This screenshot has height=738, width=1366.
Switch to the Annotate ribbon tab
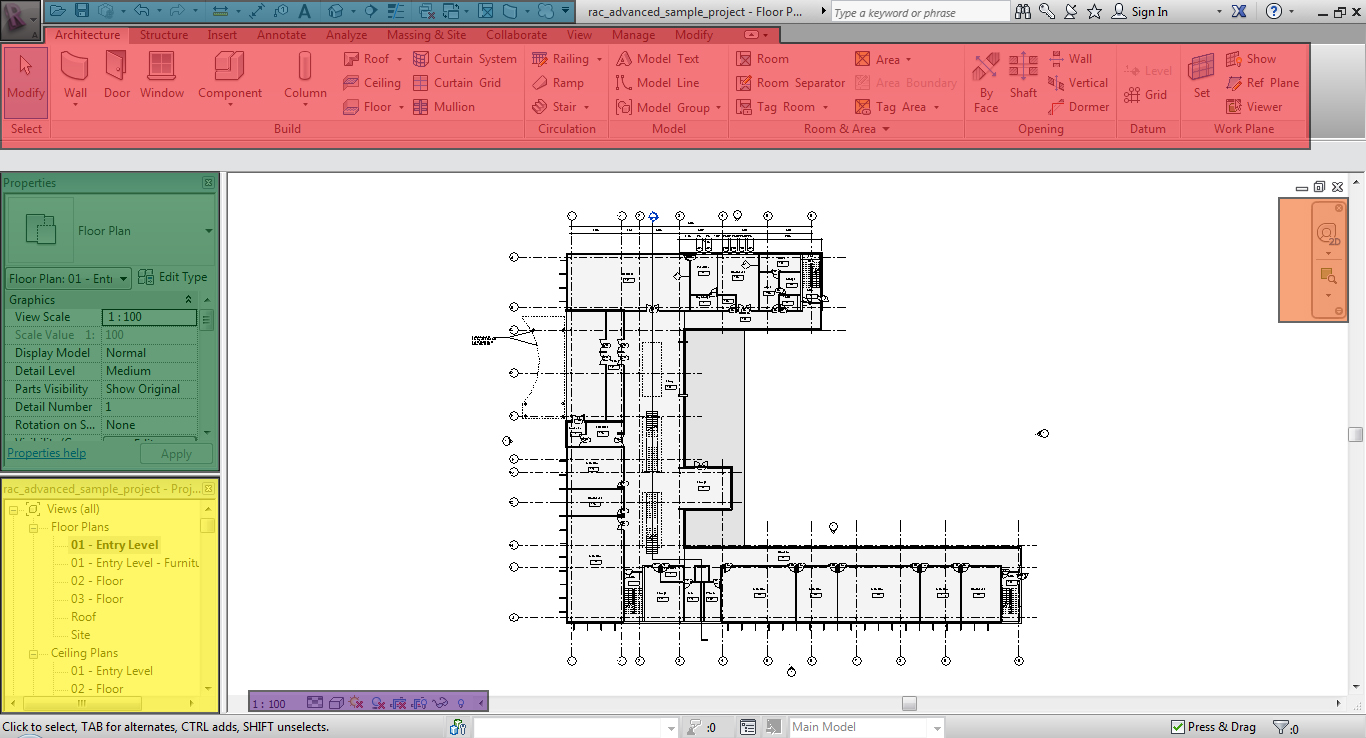point(281,34)
